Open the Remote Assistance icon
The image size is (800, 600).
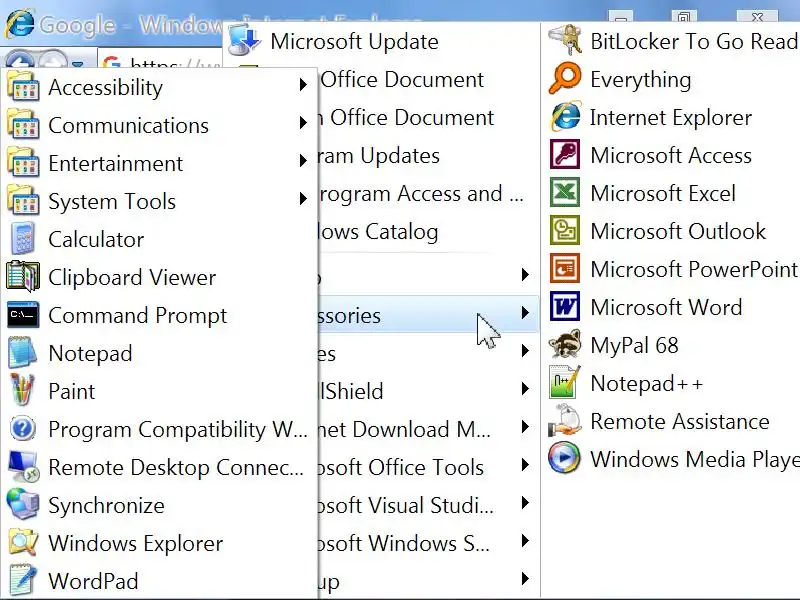(565, 421)
